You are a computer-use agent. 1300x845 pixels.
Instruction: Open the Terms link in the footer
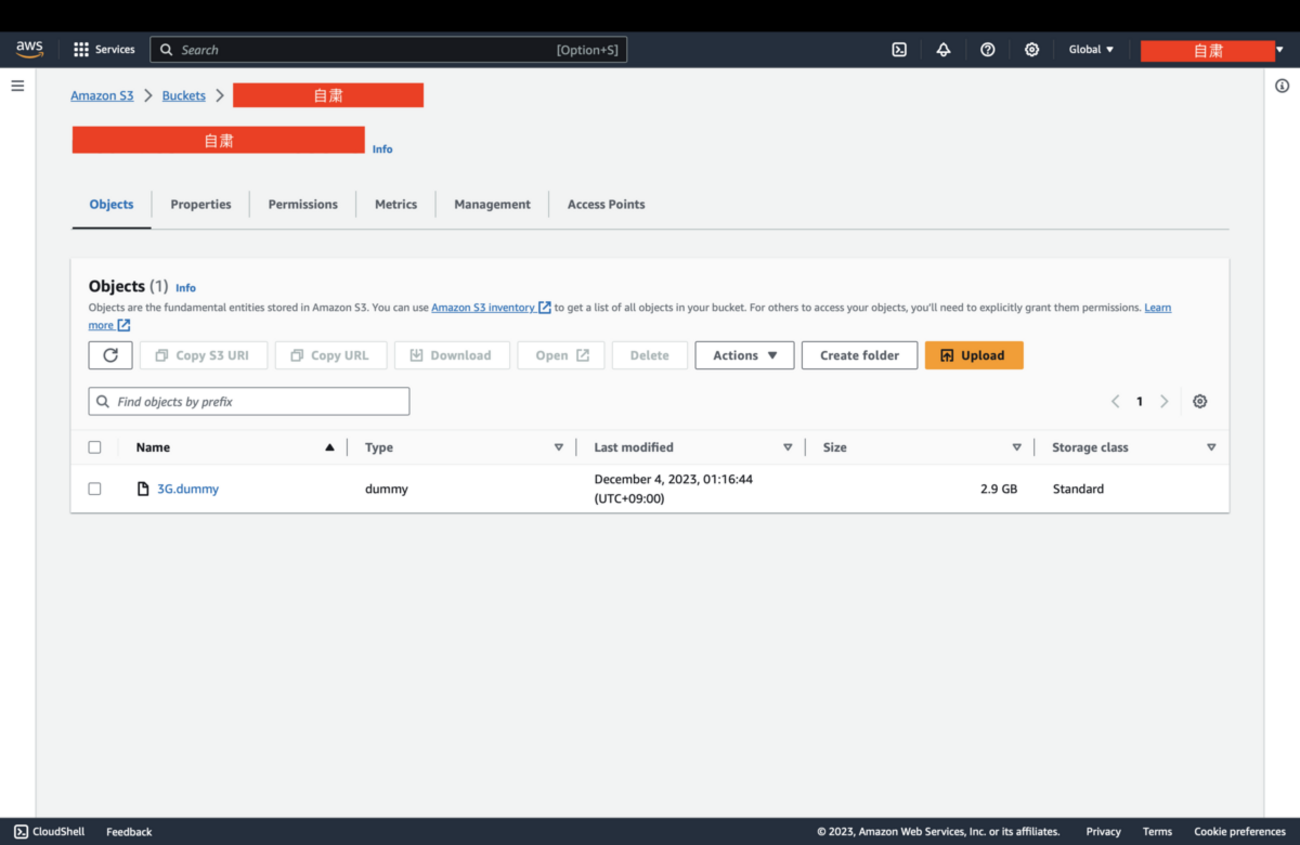[x=1157, y=832]
